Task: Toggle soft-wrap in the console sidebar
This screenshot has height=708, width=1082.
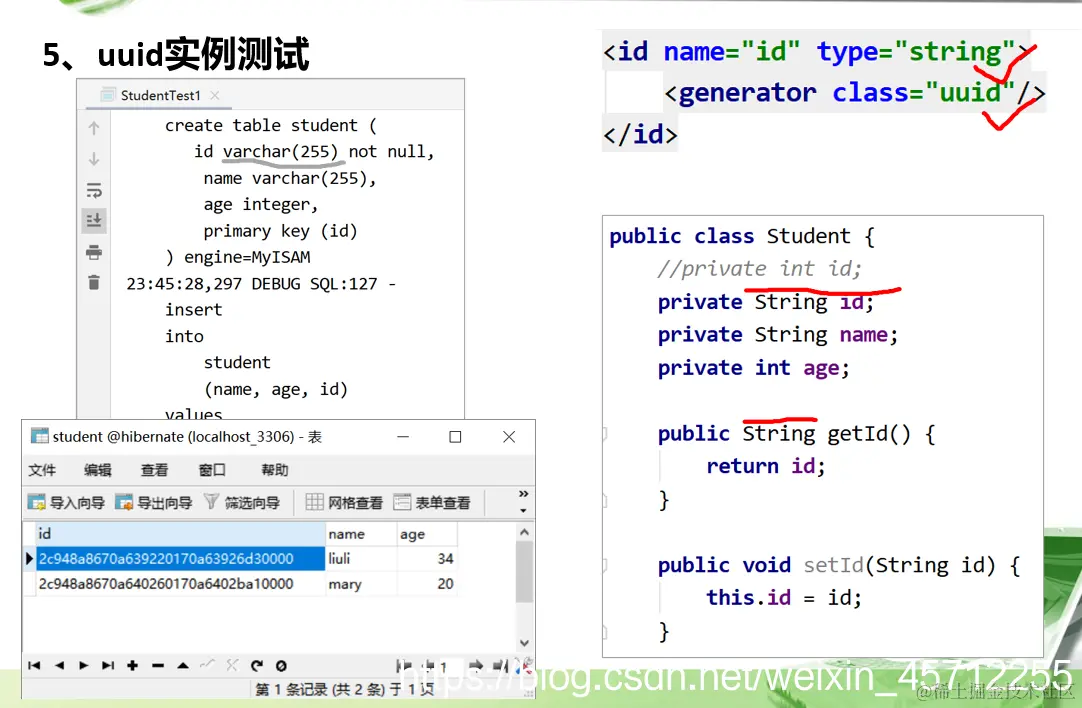Action: tap(94, 190)
